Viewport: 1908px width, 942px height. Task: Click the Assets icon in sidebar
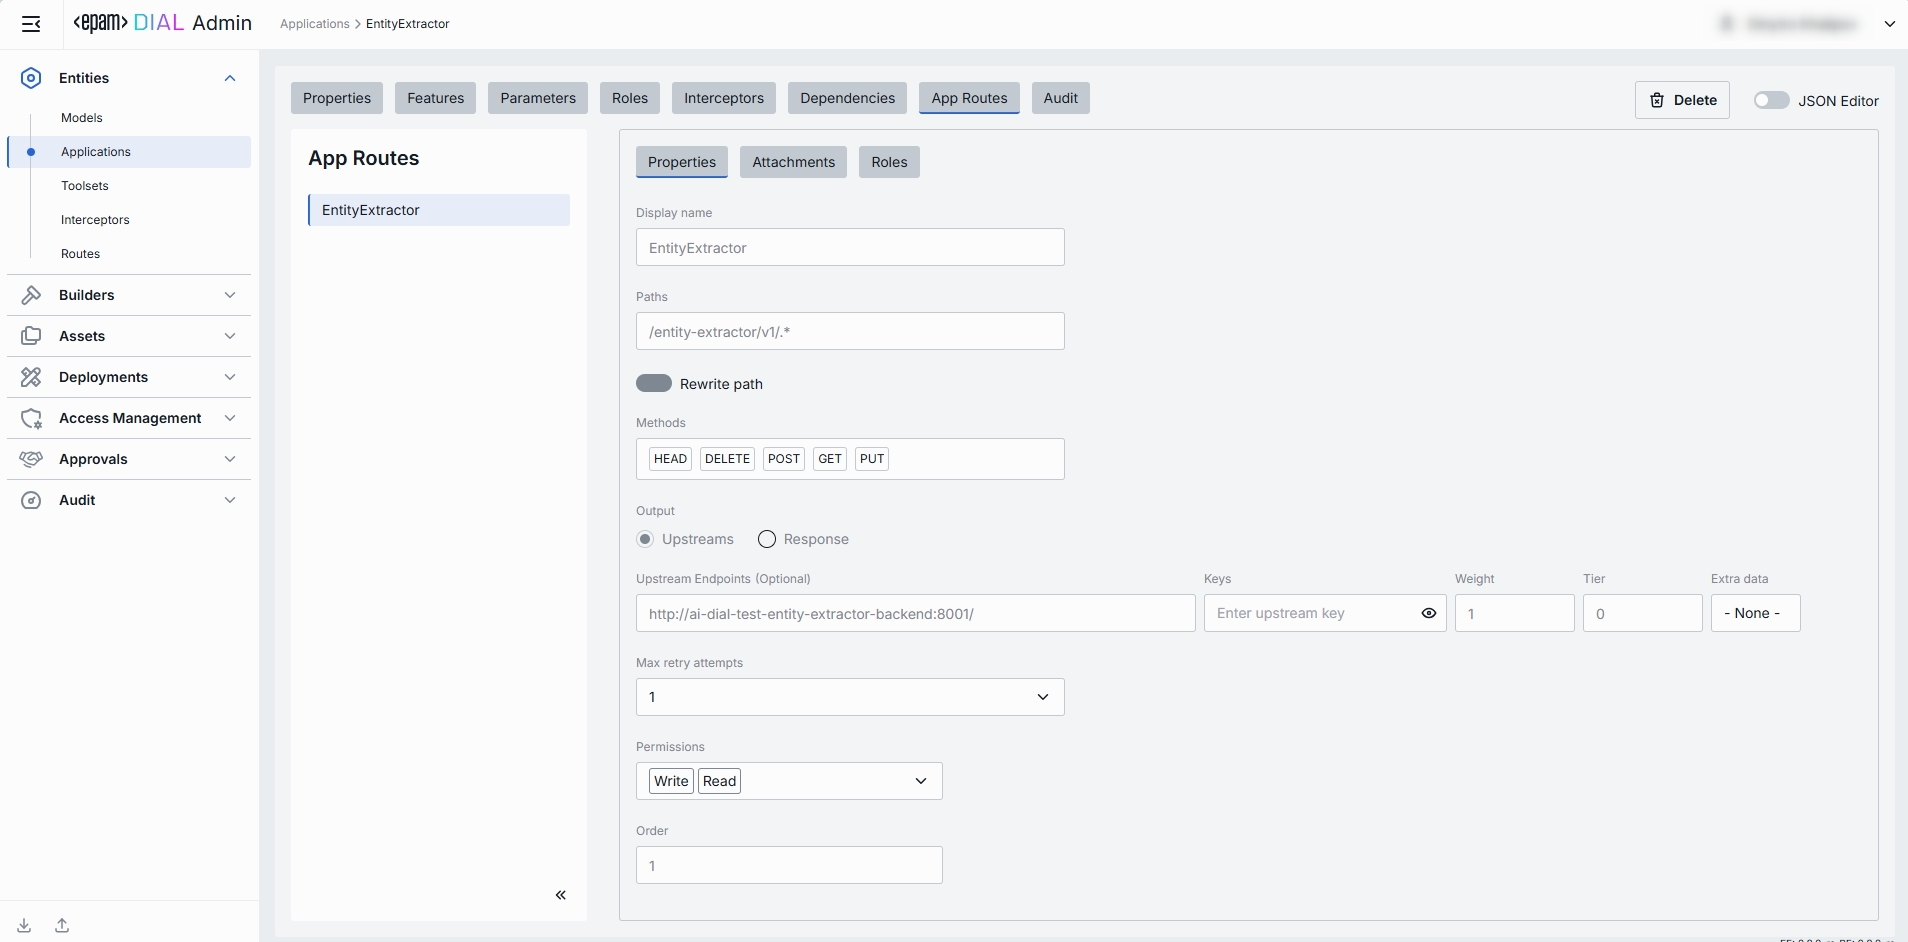point(31,336)
